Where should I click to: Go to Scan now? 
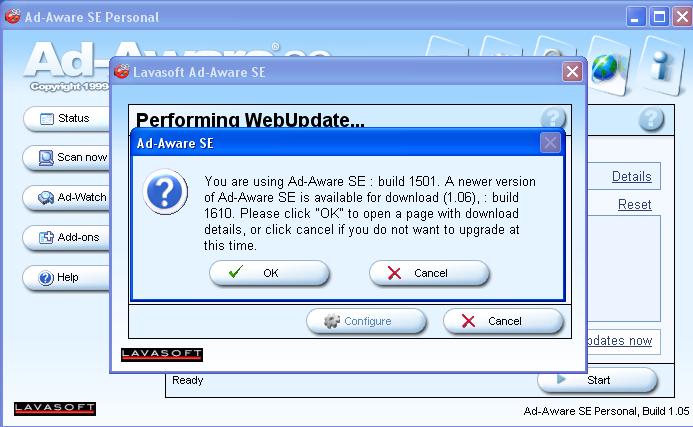tap(66, 158)
